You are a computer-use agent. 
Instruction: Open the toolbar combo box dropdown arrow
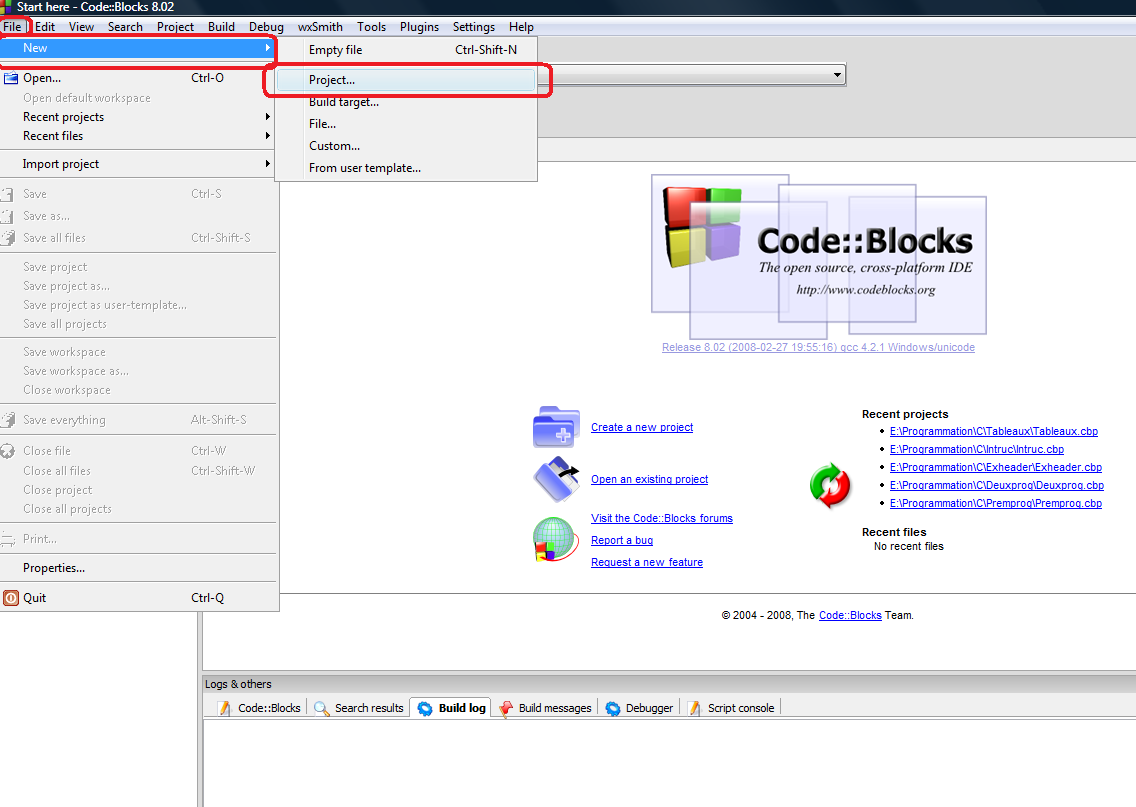point(837,75)
